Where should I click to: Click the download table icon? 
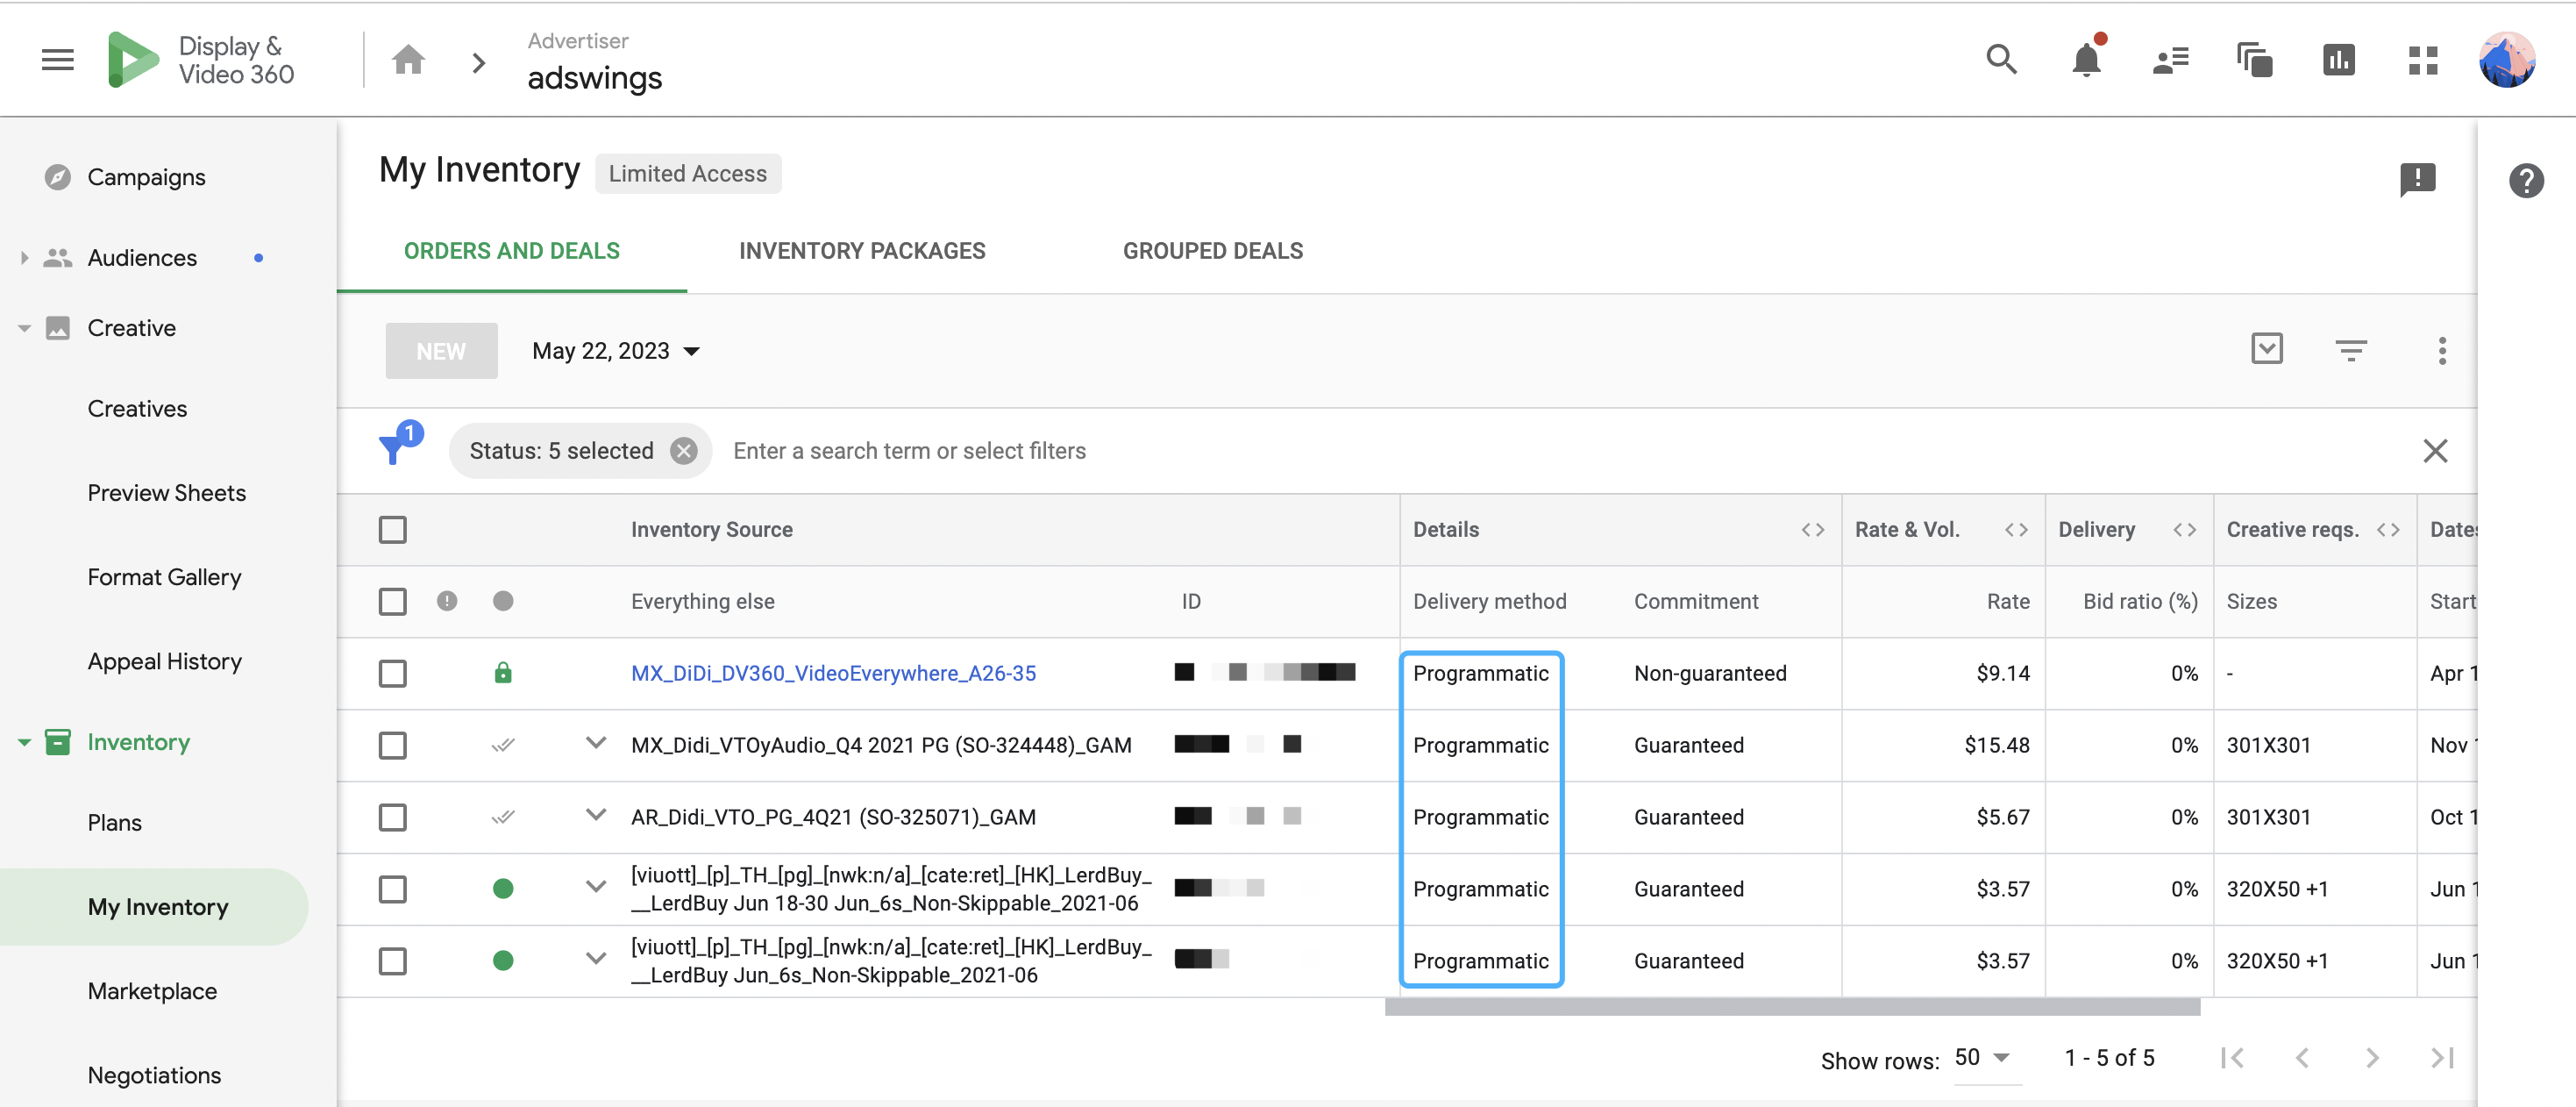click(x=2267, y=349)
